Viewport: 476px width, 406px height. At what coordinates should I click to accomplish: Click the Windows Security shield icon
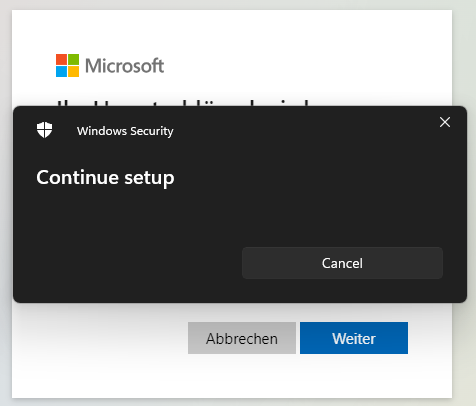click(x=44, y=130)
